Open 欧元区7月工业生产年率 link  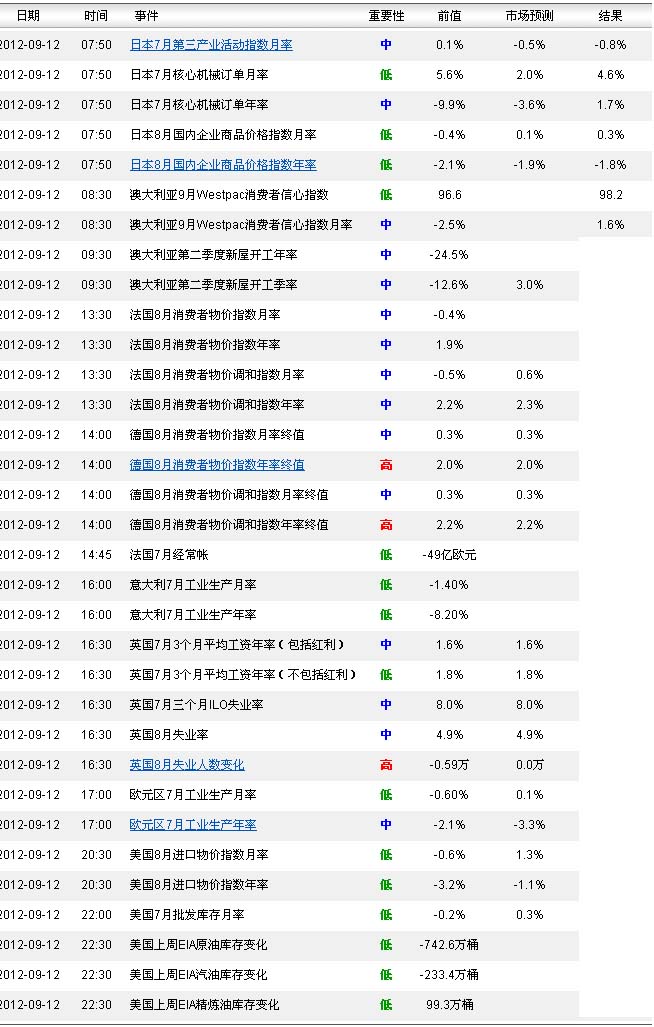[x=192, y=825]
